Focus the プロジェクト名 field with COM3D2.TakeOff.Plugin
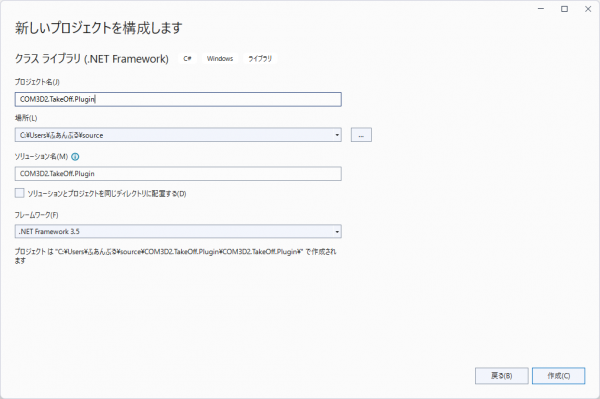The height and width of the screenshot is (399, 600). pos(178,99)
